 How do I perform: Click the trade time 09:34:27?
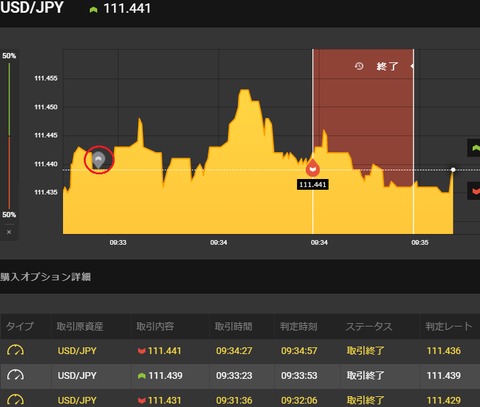[x=234, y=351]
